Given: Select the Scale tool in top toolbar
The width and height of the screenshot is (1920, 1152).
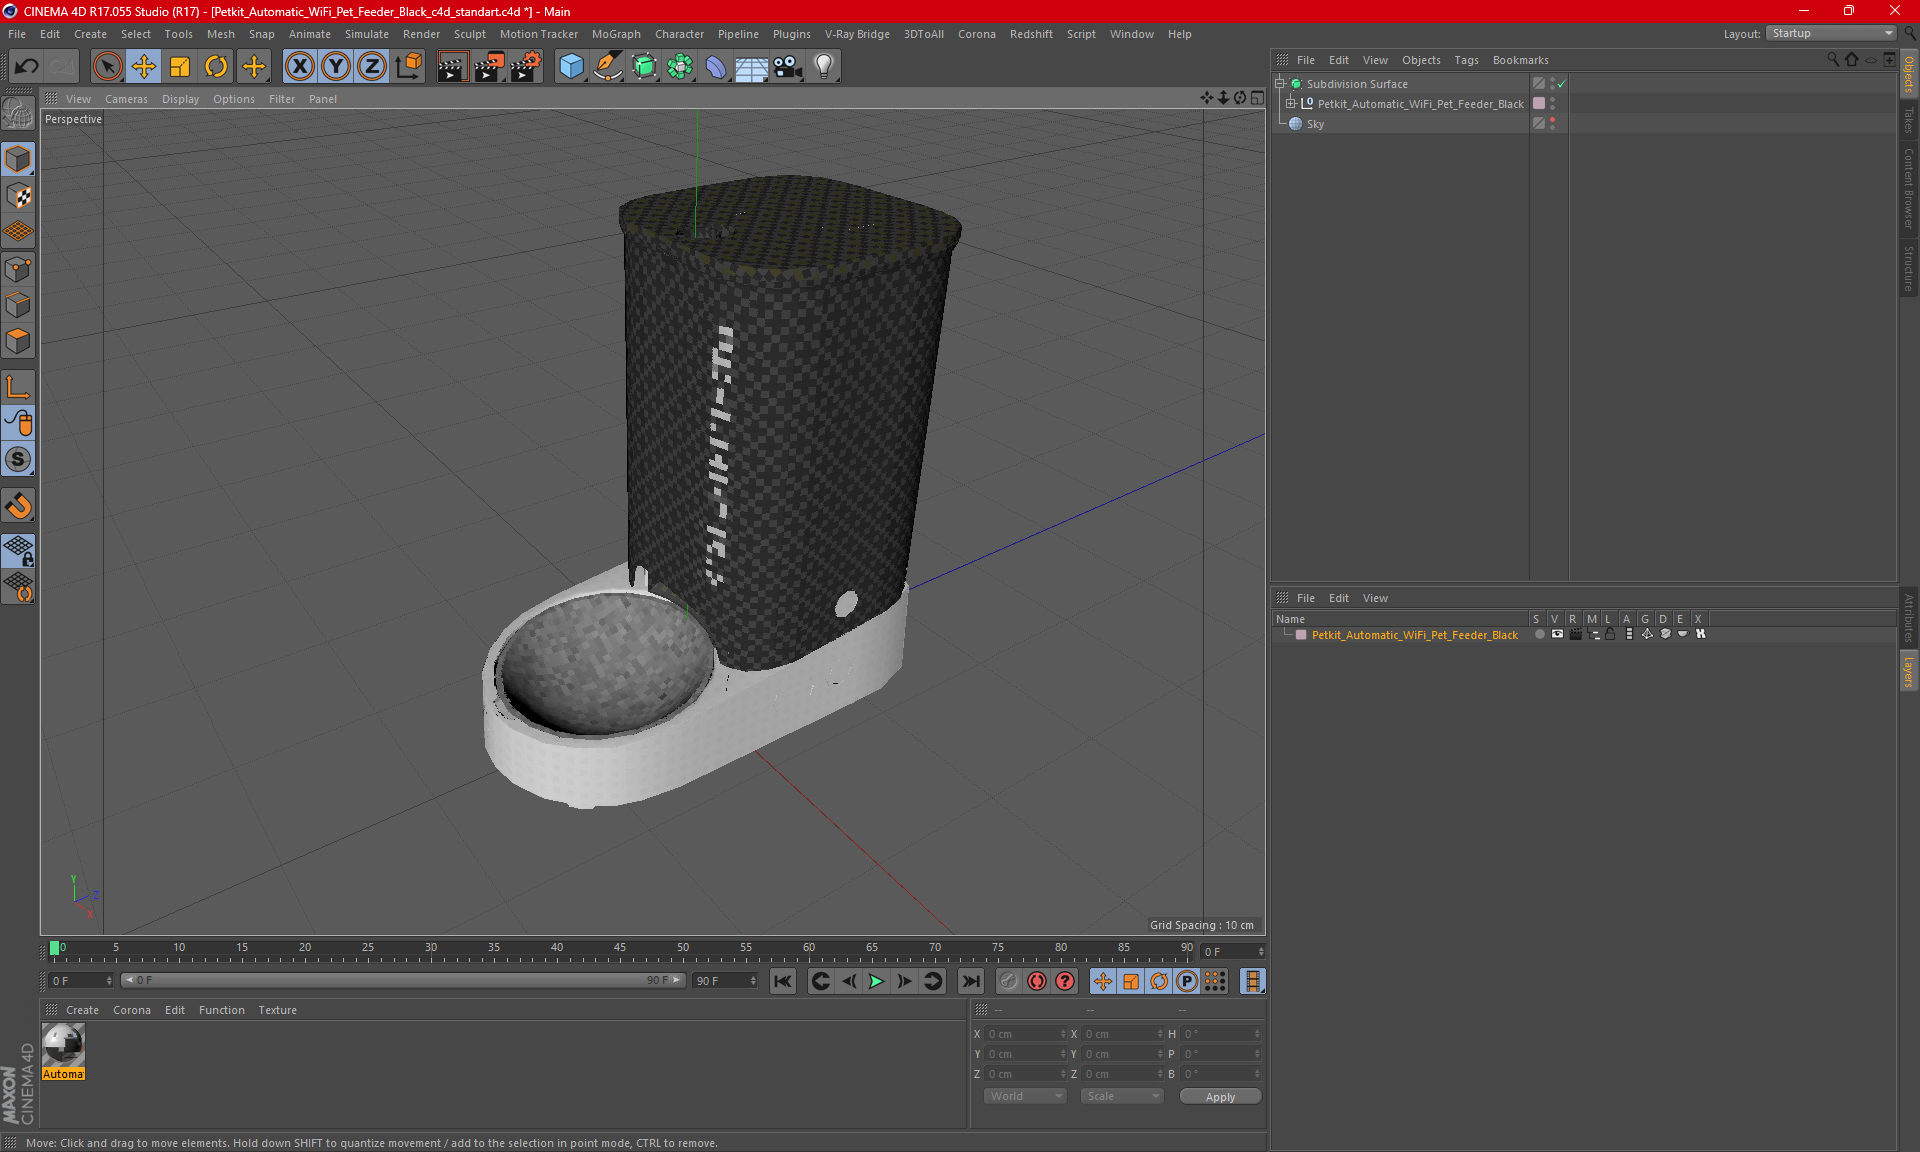Looking at the screenshot, I should pos(180,67).
